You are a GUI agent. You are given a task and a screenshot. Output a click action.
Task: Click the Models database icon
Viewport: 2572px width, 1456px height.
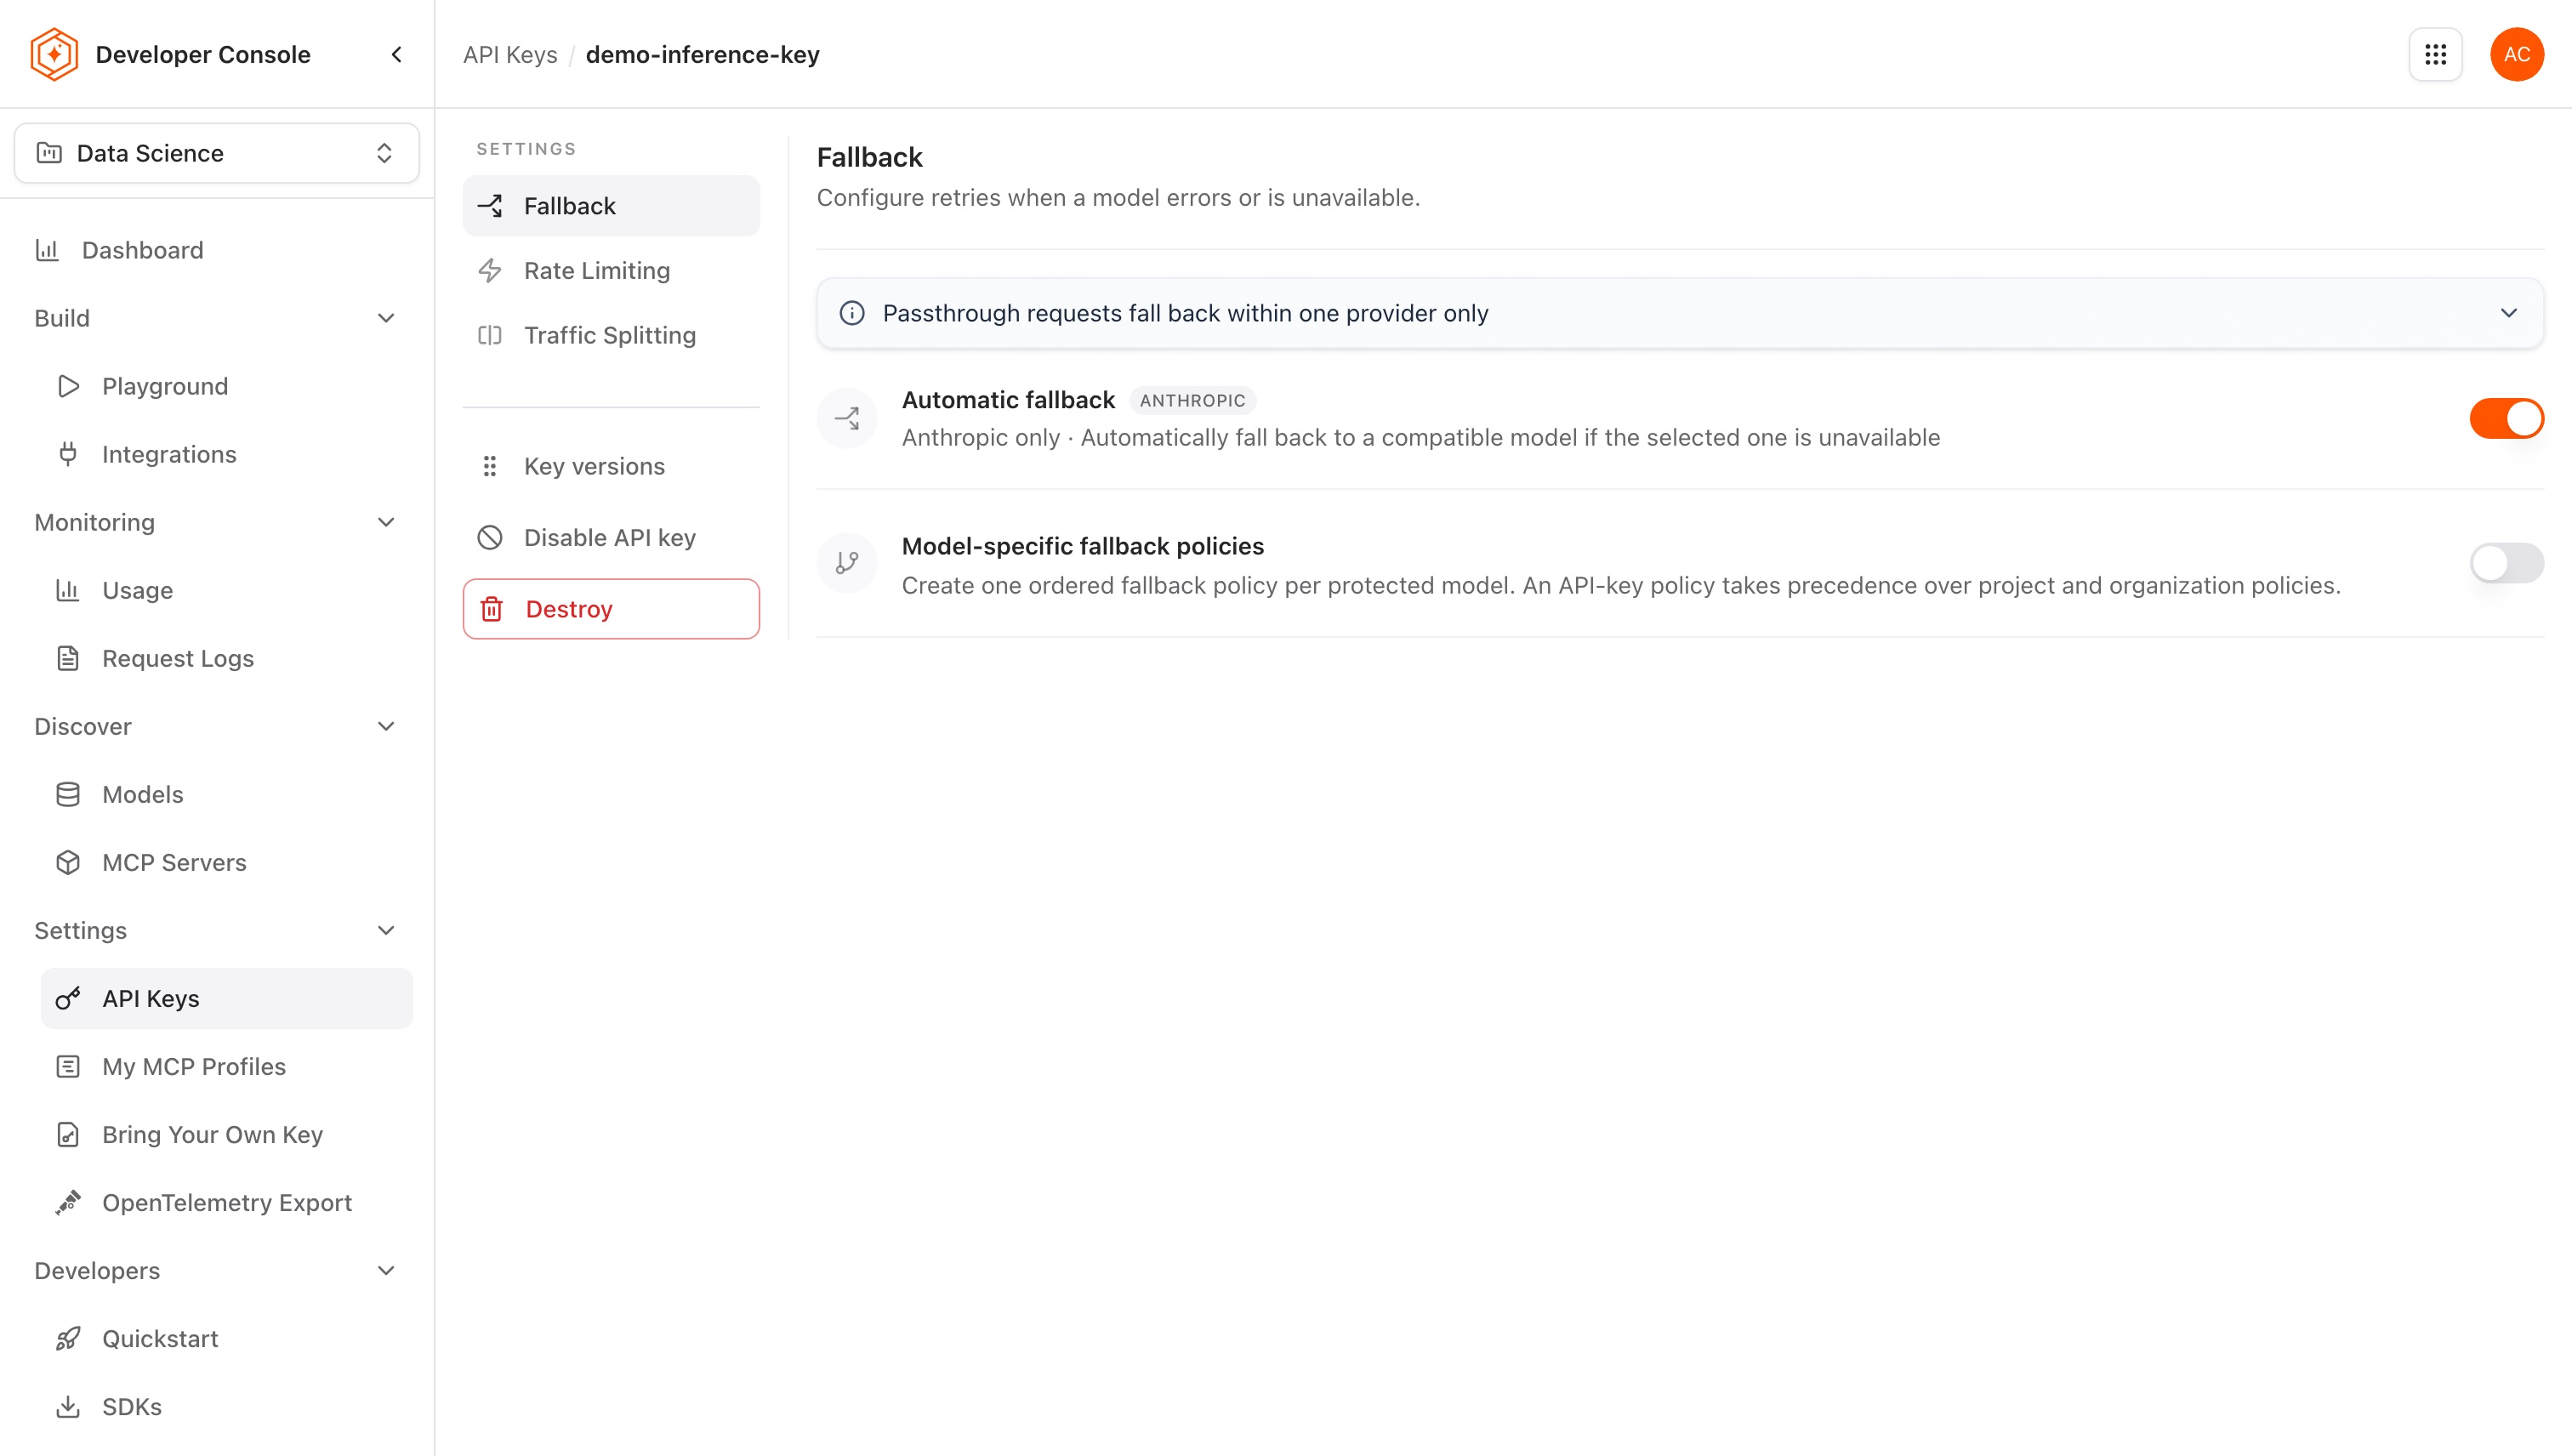[x=68, y=794]
